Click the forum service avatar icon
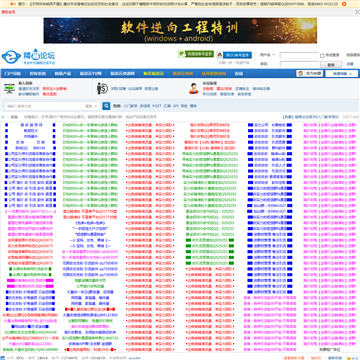This screenshot has width=360, height=360. click(194, 88)
